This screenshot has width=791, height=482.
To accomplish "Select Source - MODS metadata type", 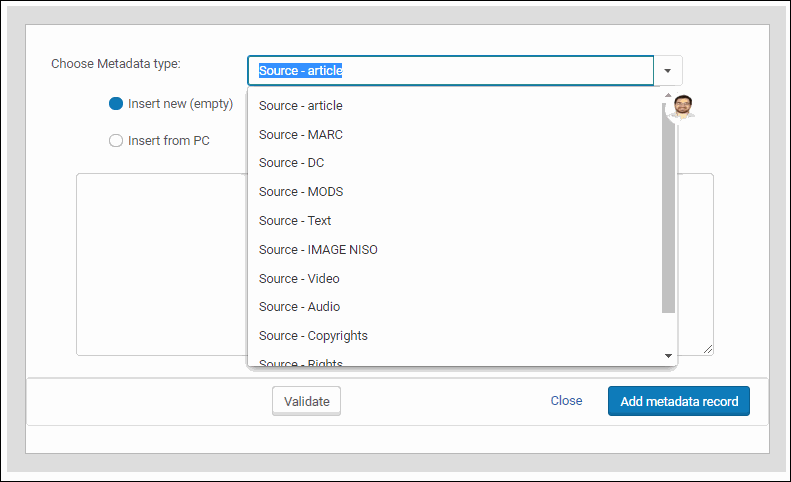I will (x=300, y=192).
